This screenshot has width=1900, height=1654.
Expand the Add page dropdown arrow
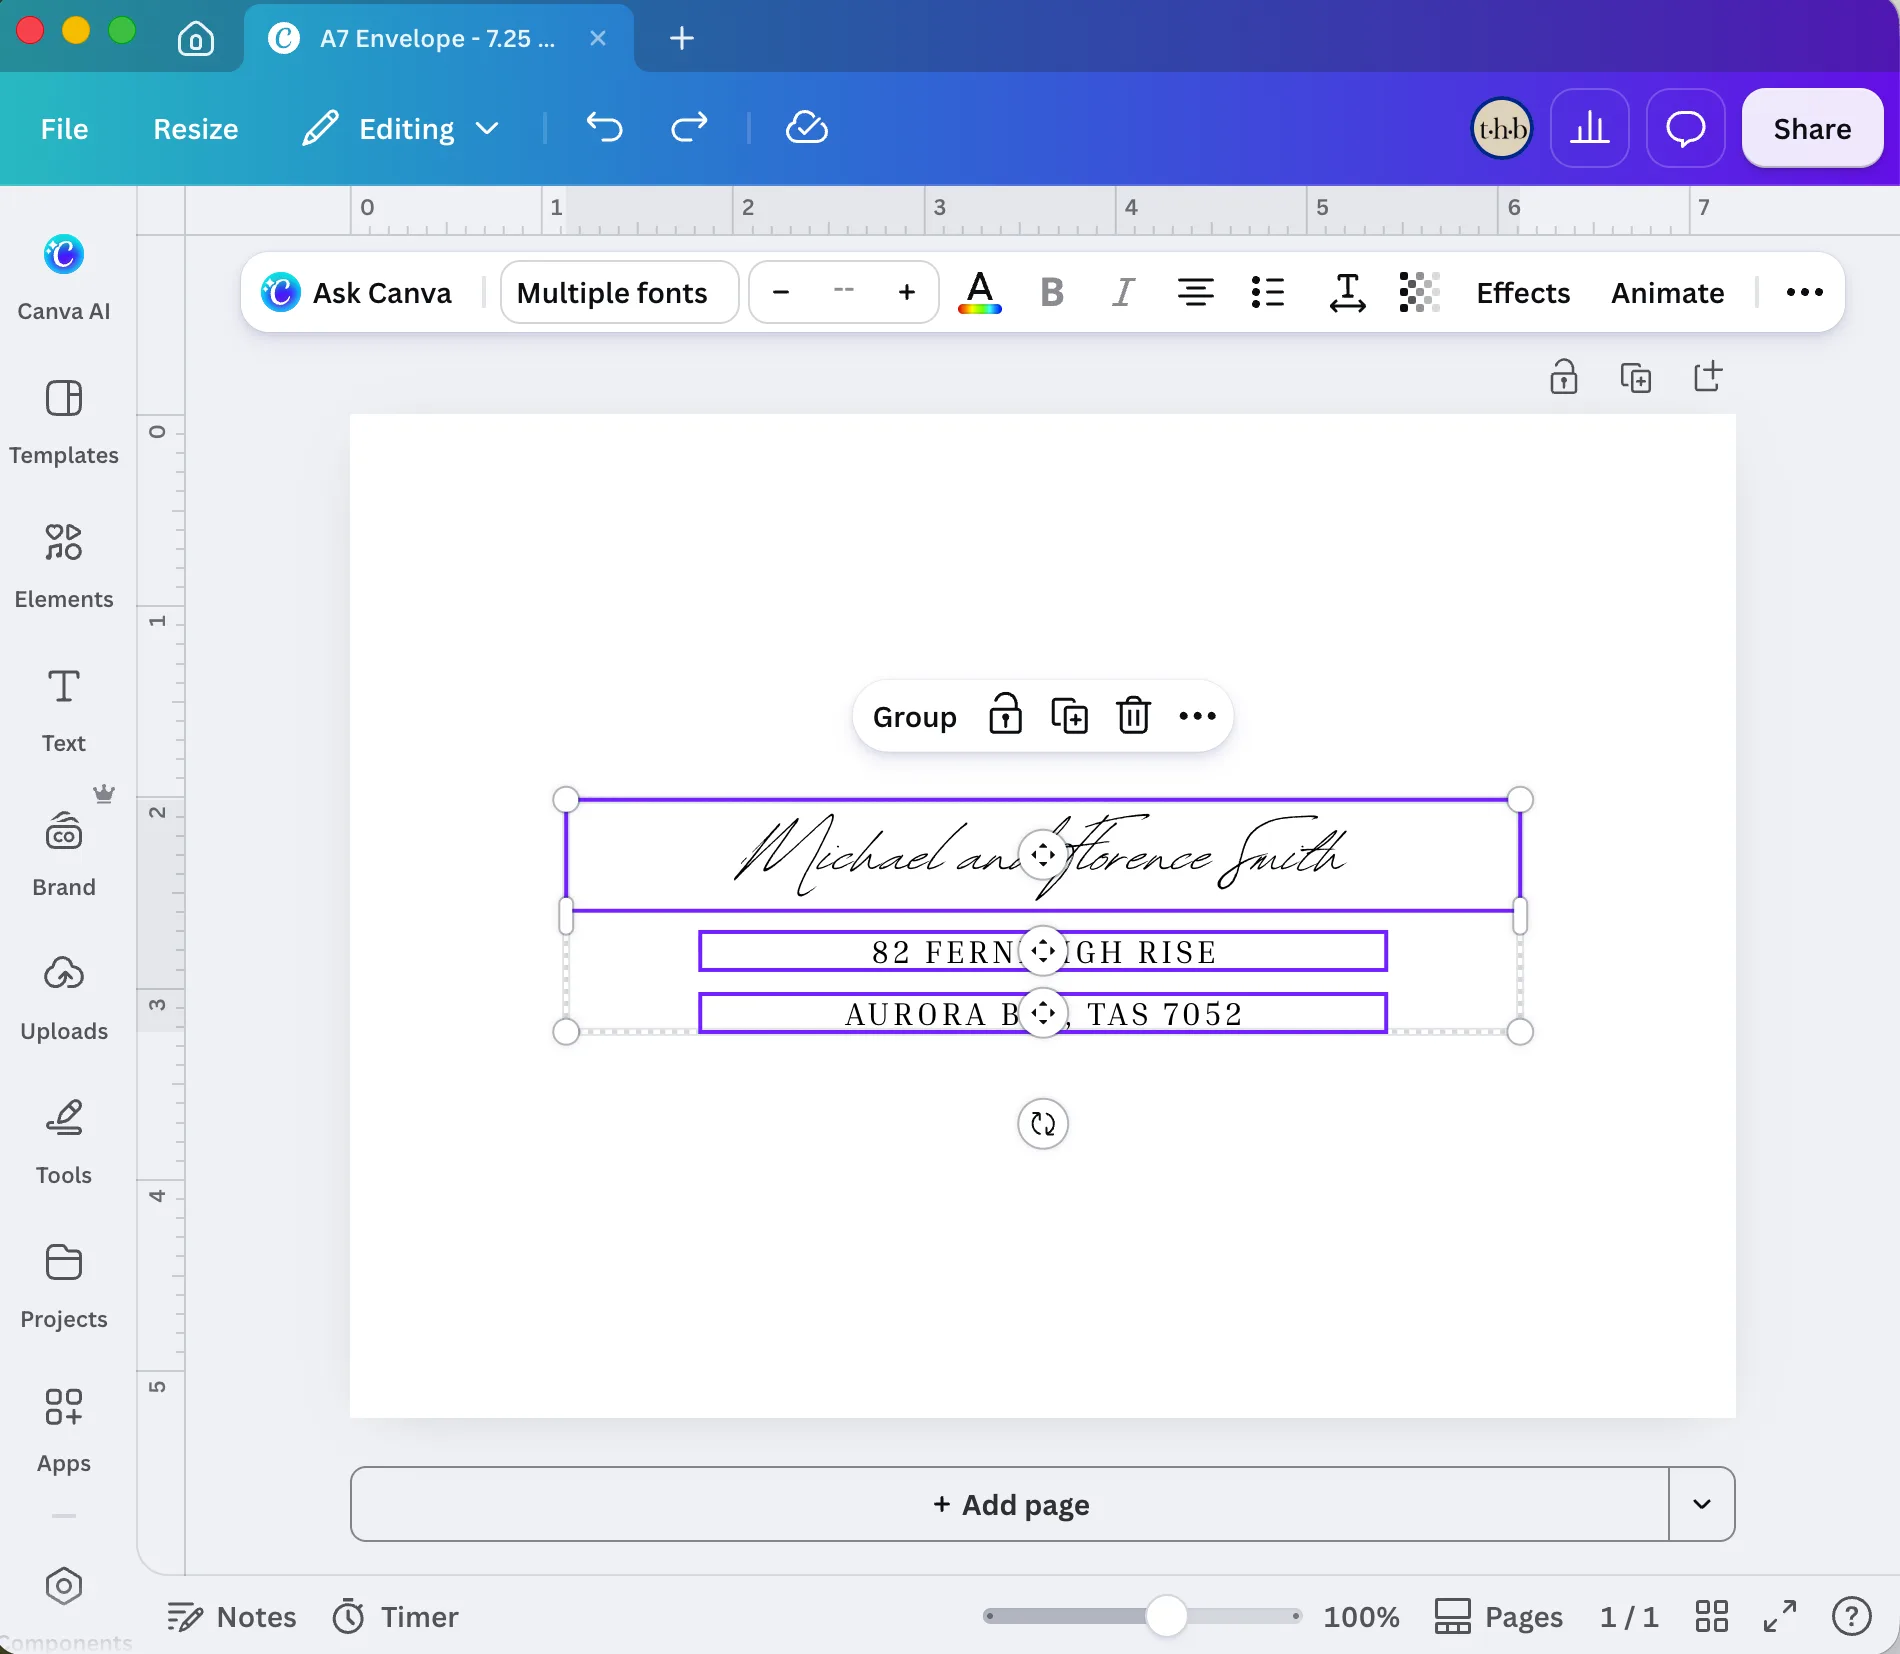point(1702,1504)
